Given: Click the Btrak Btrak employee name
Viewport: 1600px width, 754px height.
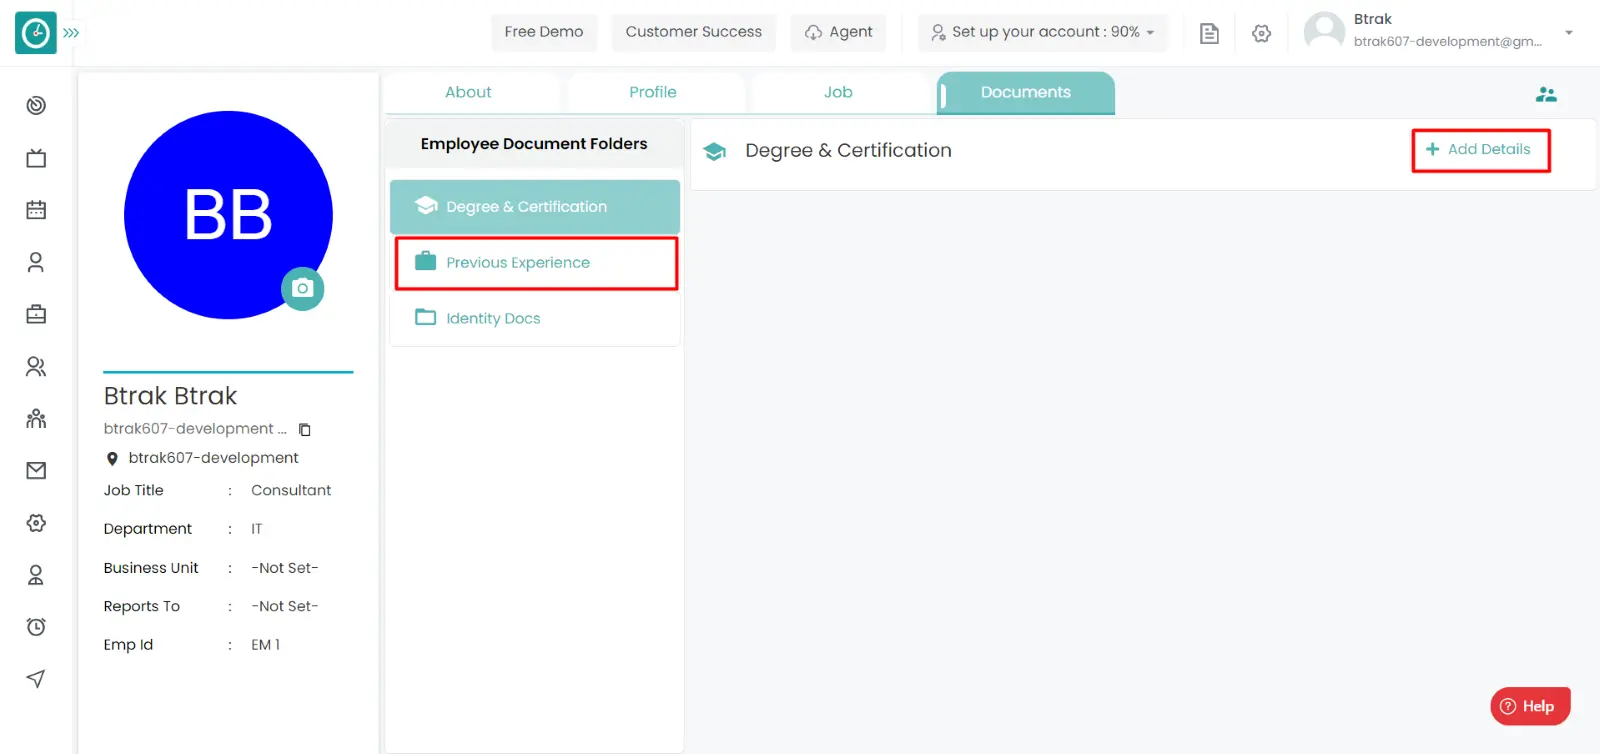Looking at the screenshot, I should coord(170,396).
